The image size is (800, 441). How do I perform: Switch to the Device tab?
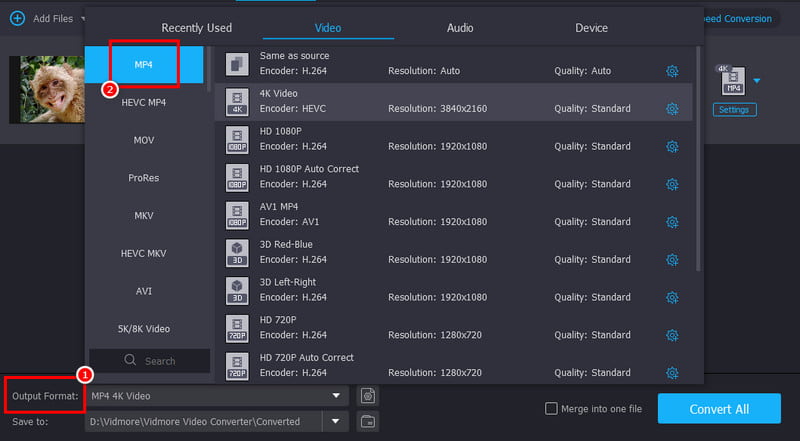pos(591,28)
